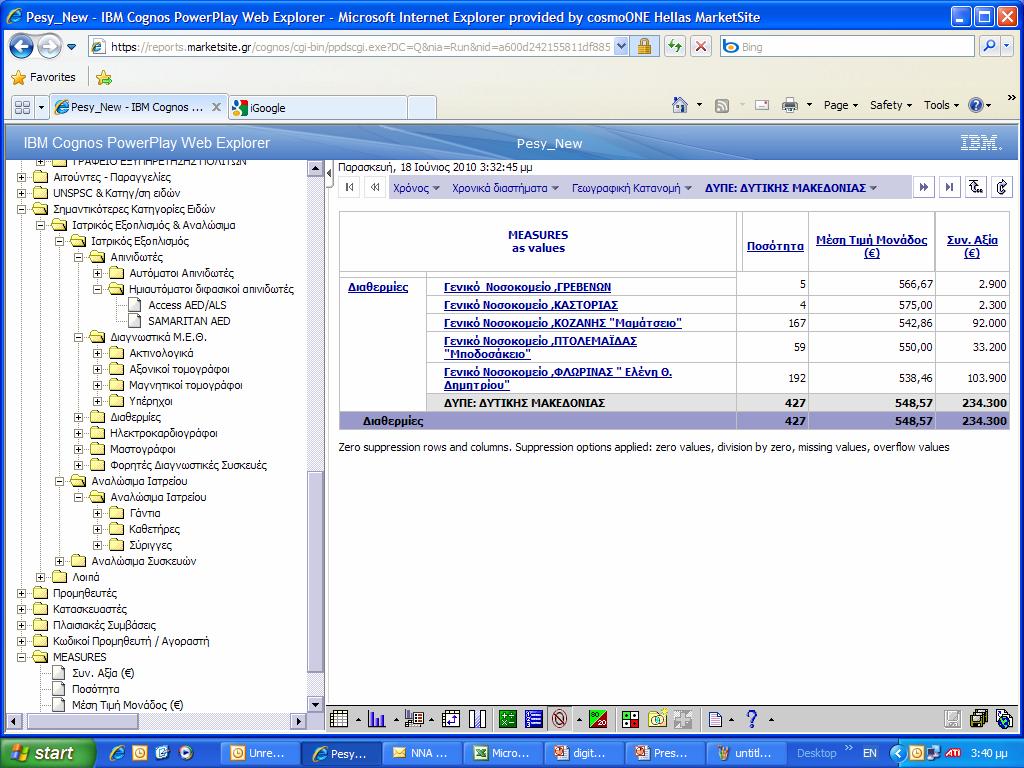Open custom exception highlighting icon
Viewport: 1024px width, 768px height.
pos(630,719)
